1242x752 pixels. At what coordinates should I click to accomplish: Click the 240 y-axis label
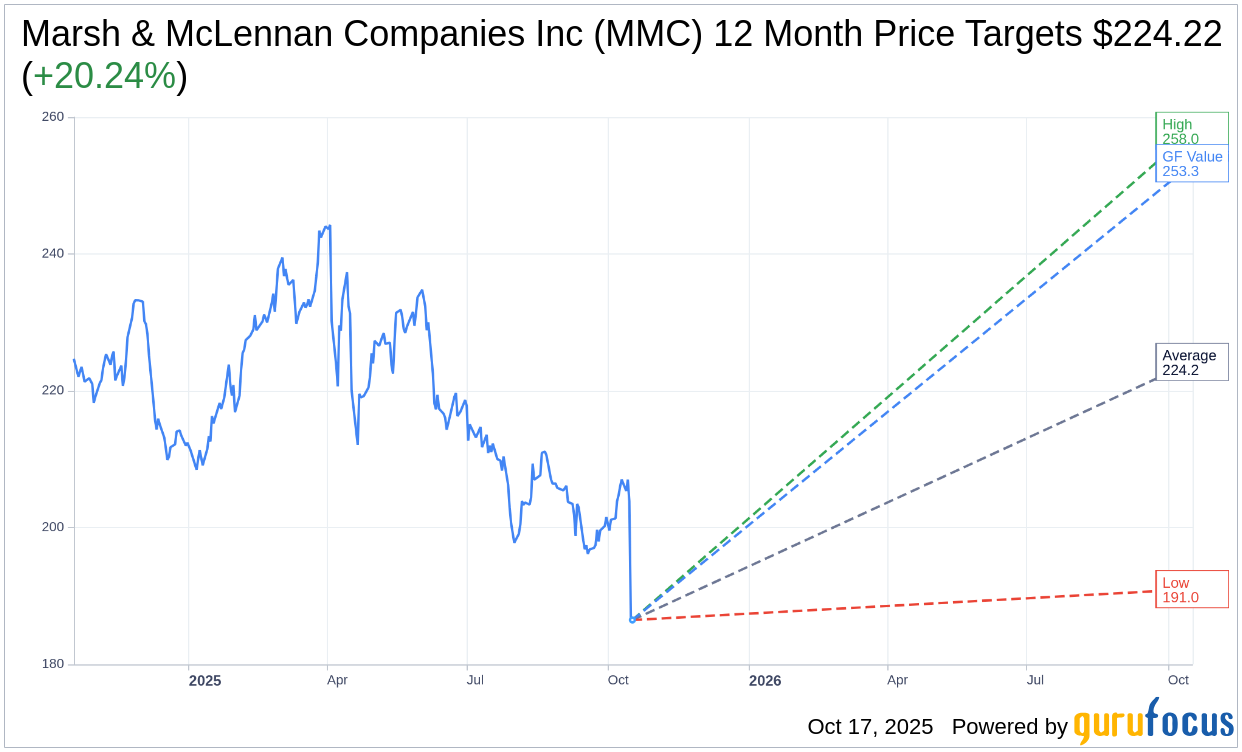52,254
